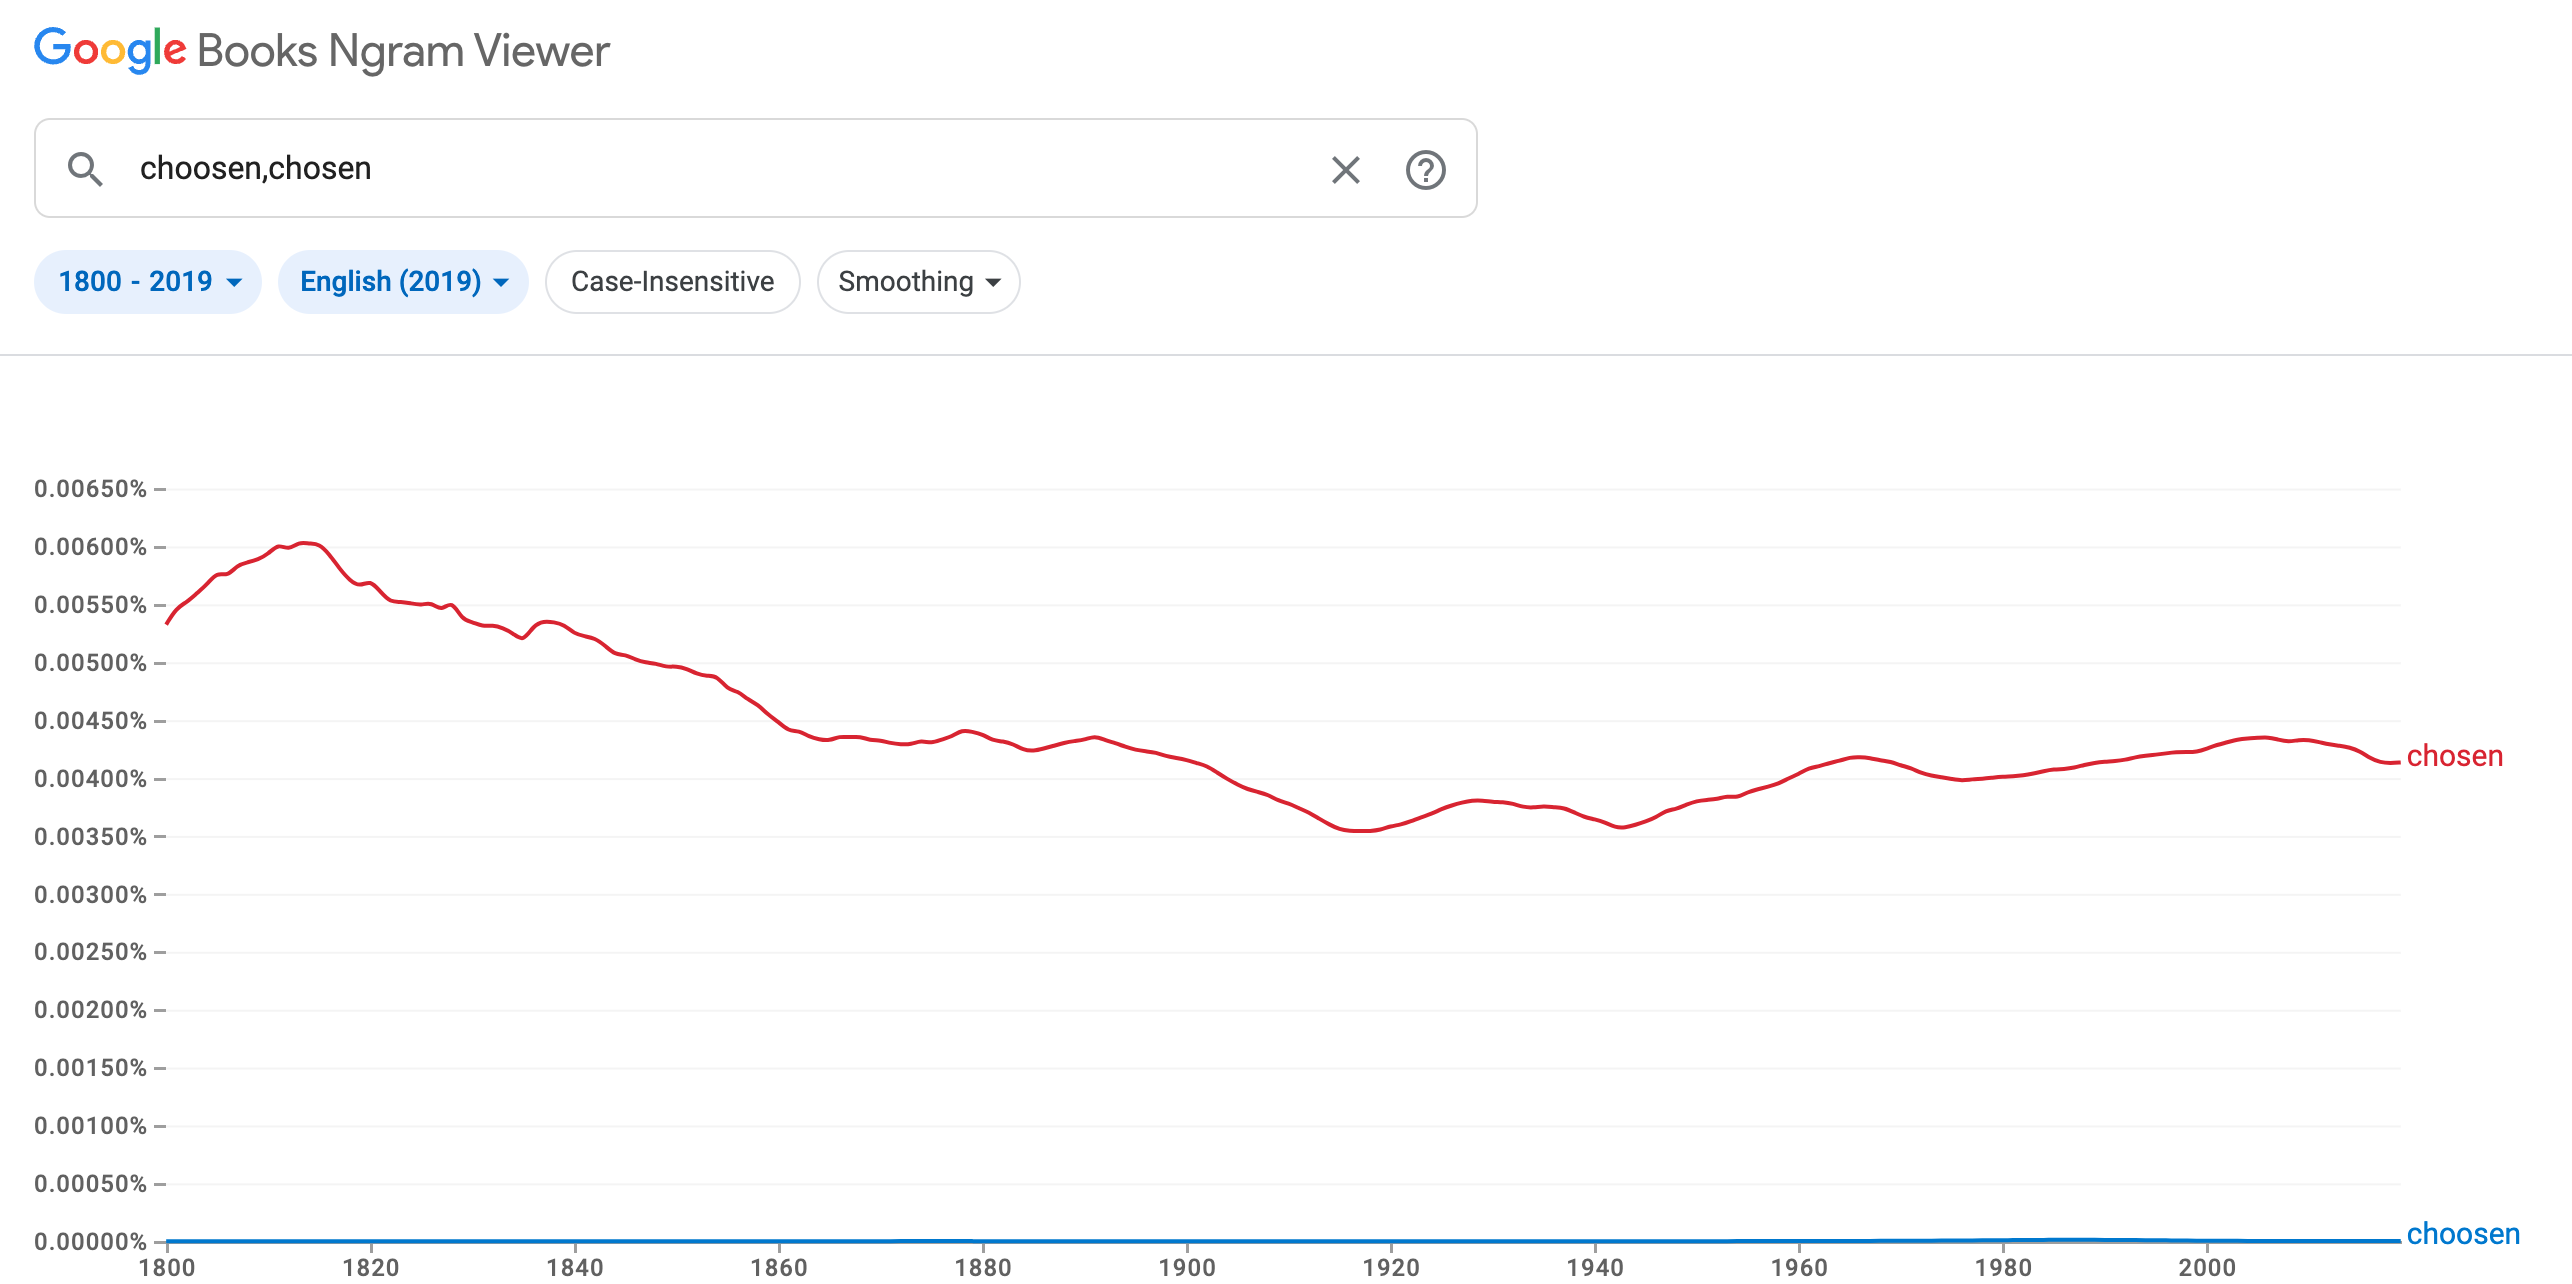The height and width of the screenshot is (1284, 2572).
Task: Open the 1800 - 2019 year range dropdown
Action: point(148,282)
